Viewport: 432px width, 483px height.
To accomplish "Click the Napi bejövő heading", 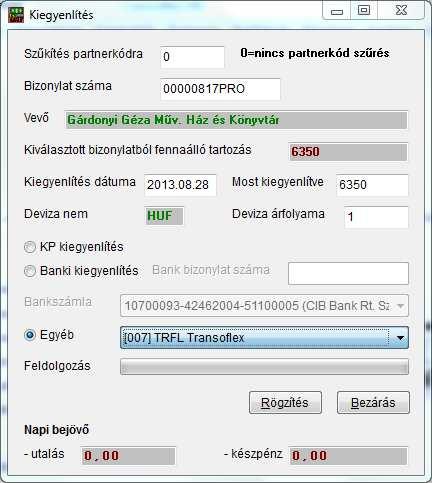I will pyautogui.click(x=57, y=430).
